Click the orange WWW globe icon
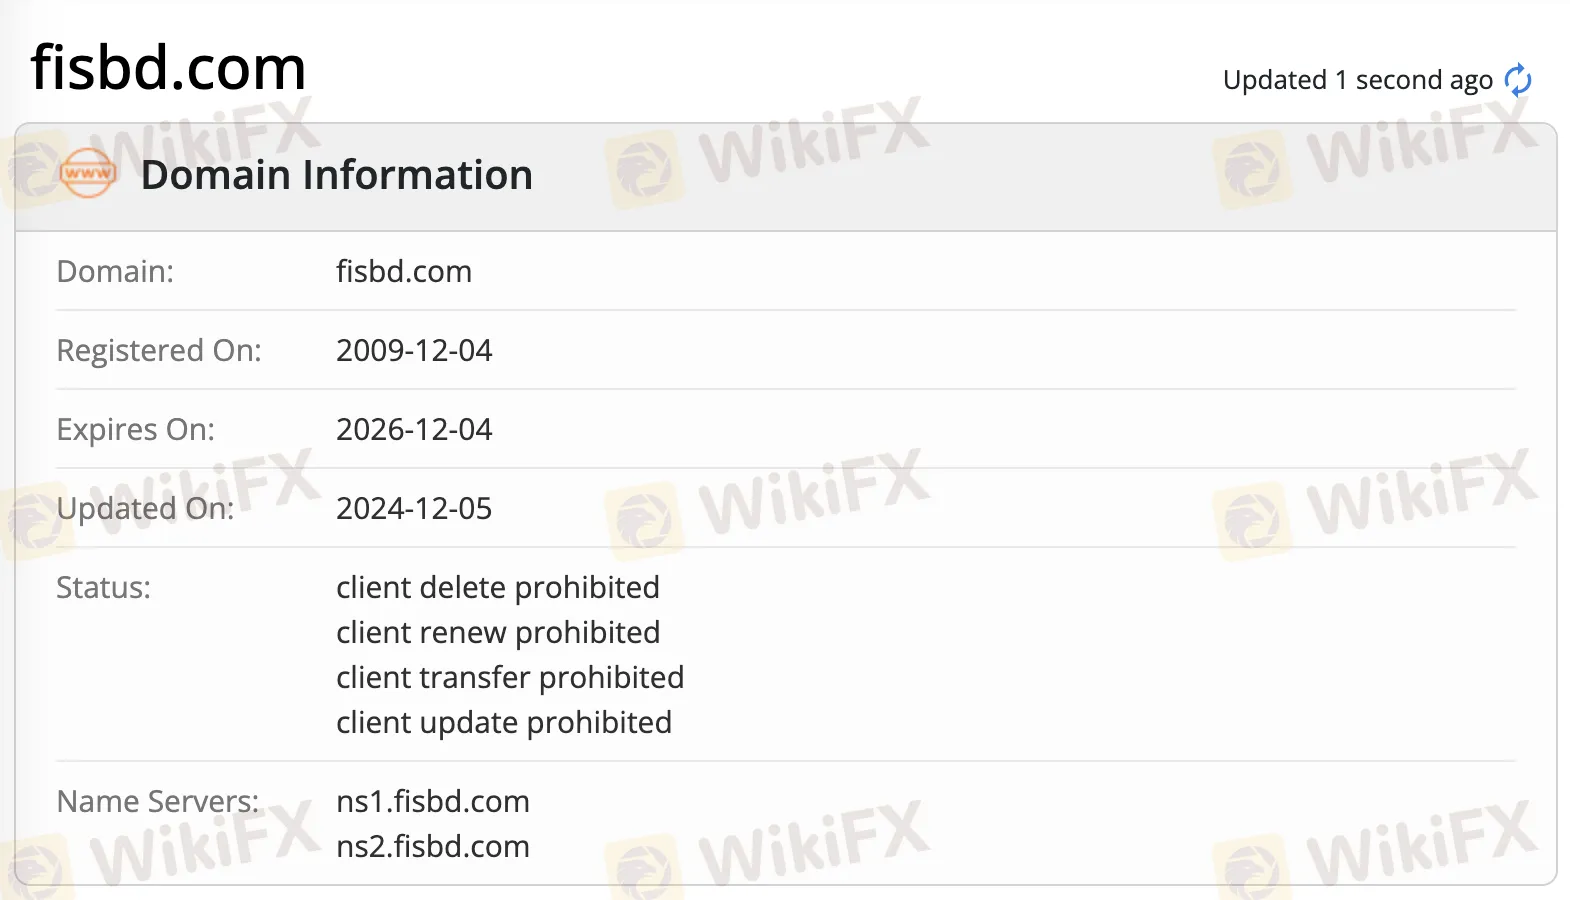The height and width of the screenshot is (900, 1570). 87,172
